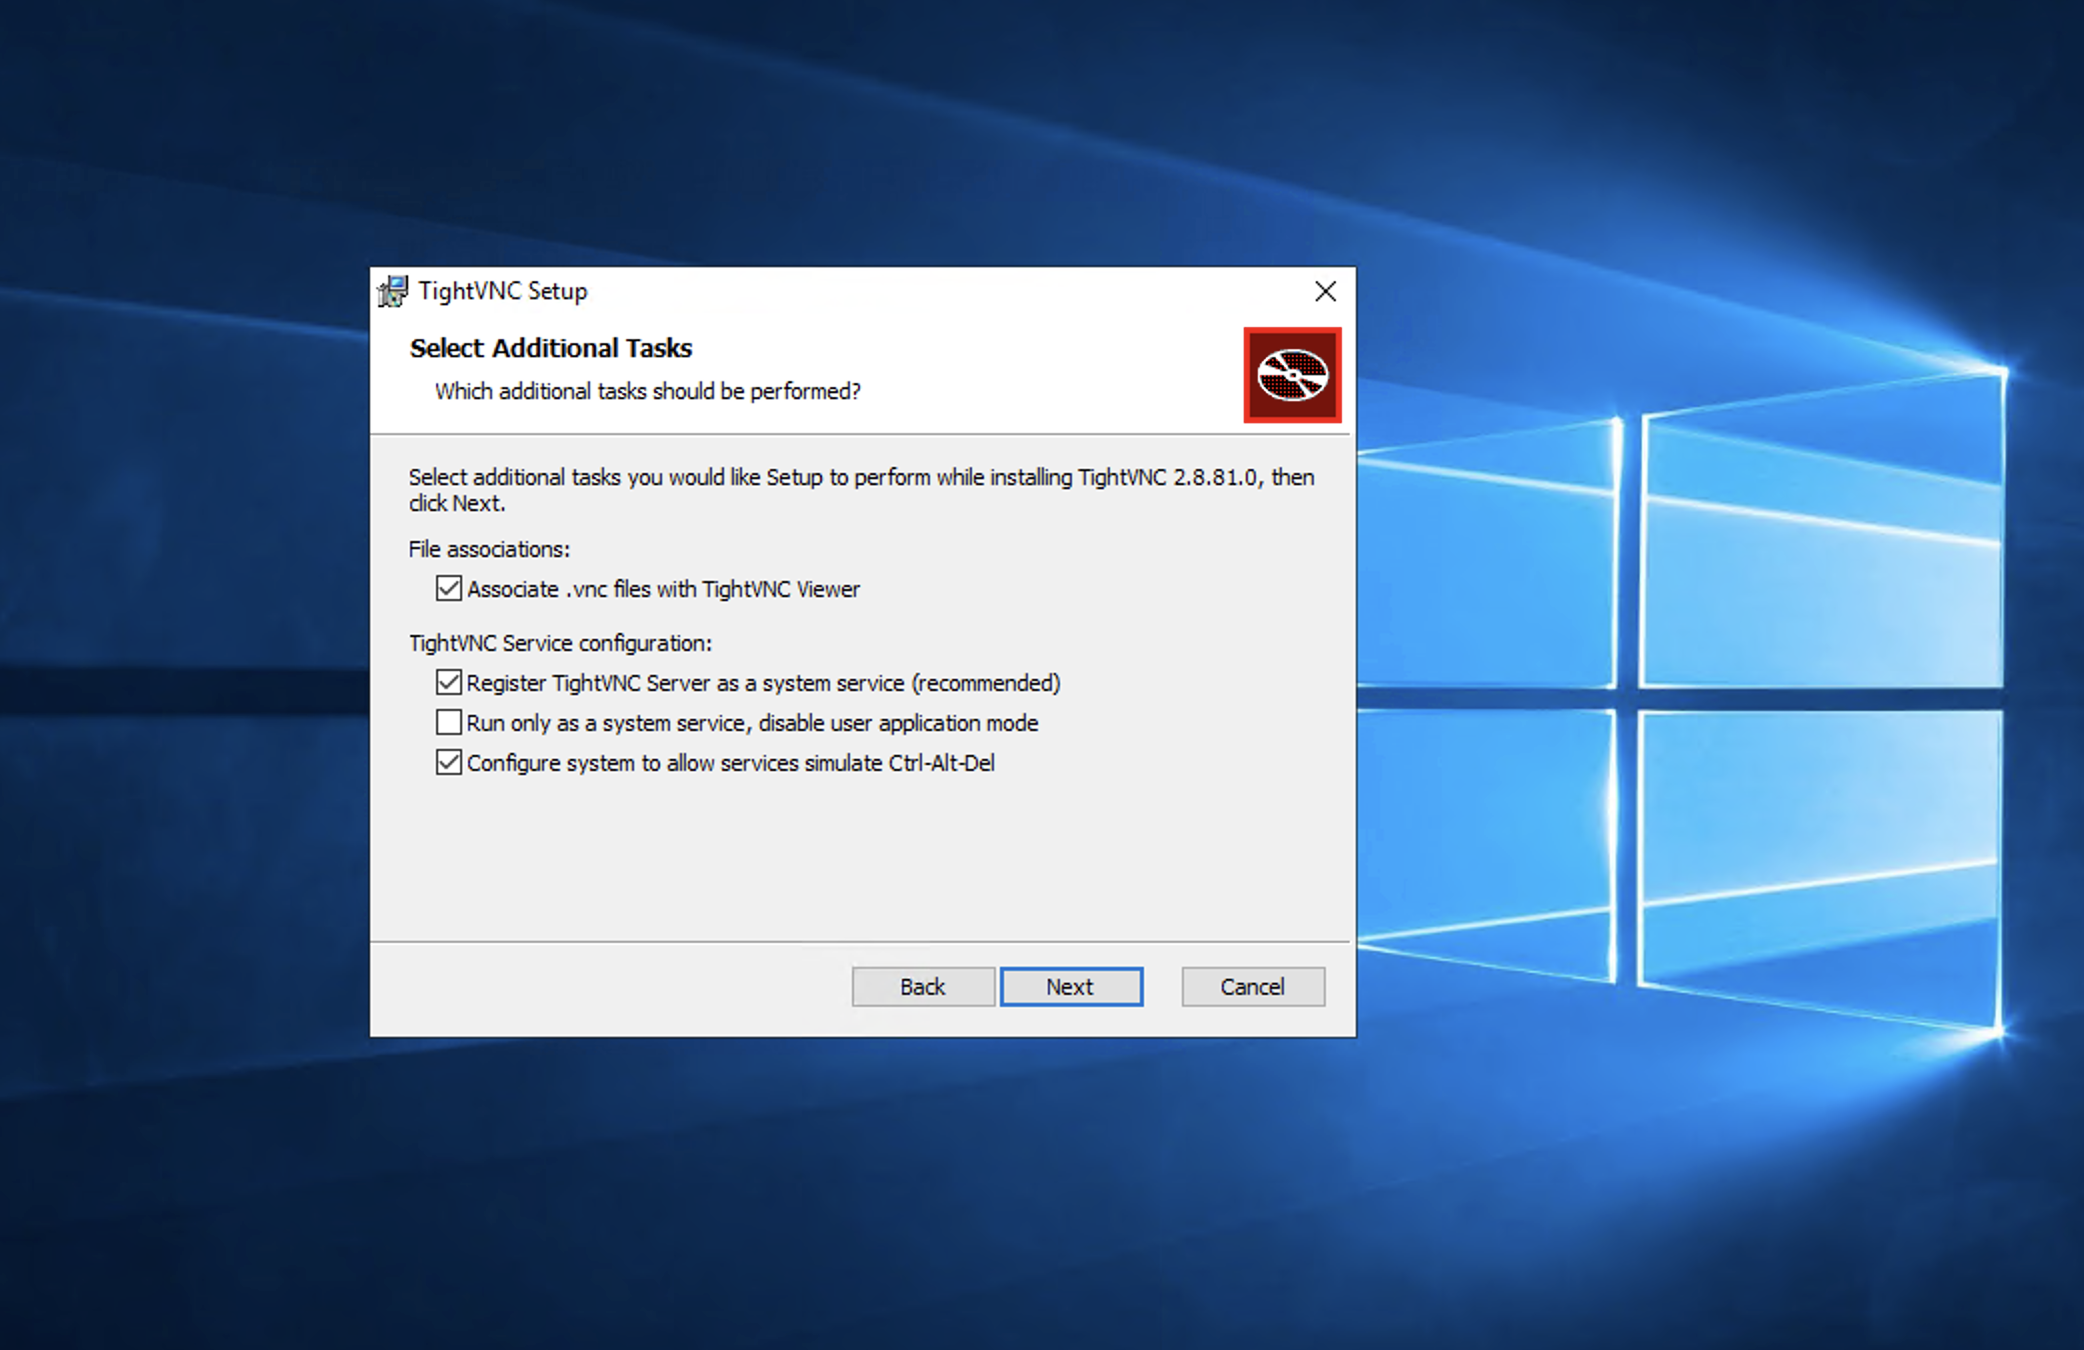Click the installation instructions text about TightVNC 2.8.81.0
The image size is (2084, 1350).
click(860, 490)
